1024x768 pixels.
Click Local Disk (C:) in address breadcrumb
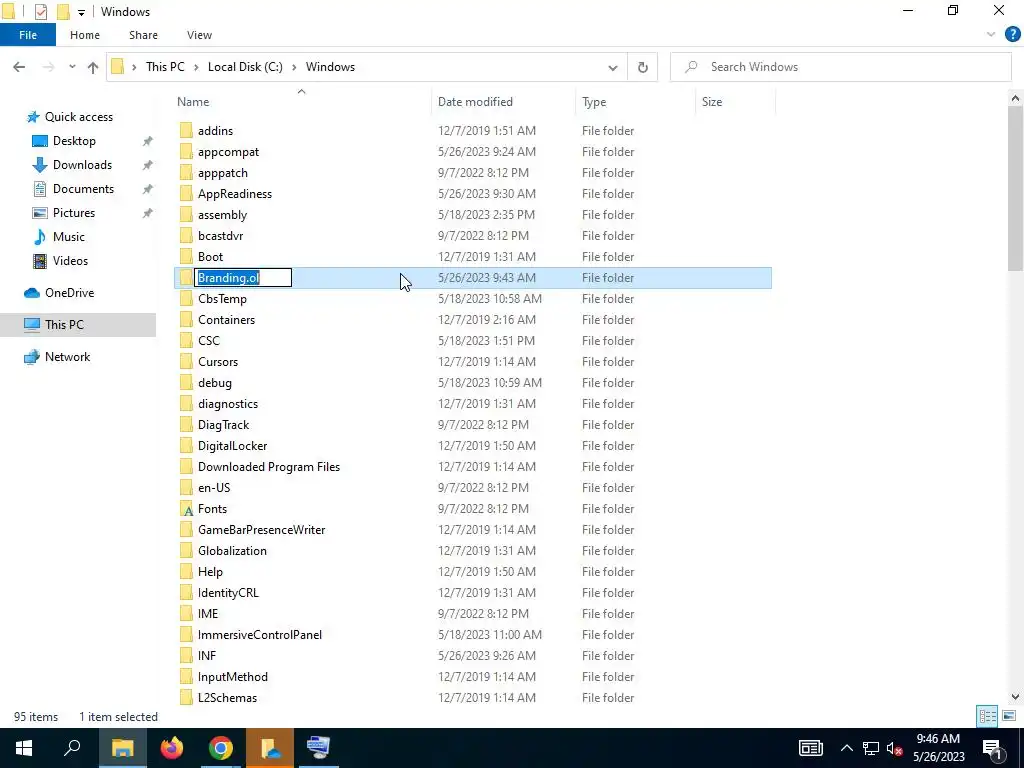245,67
